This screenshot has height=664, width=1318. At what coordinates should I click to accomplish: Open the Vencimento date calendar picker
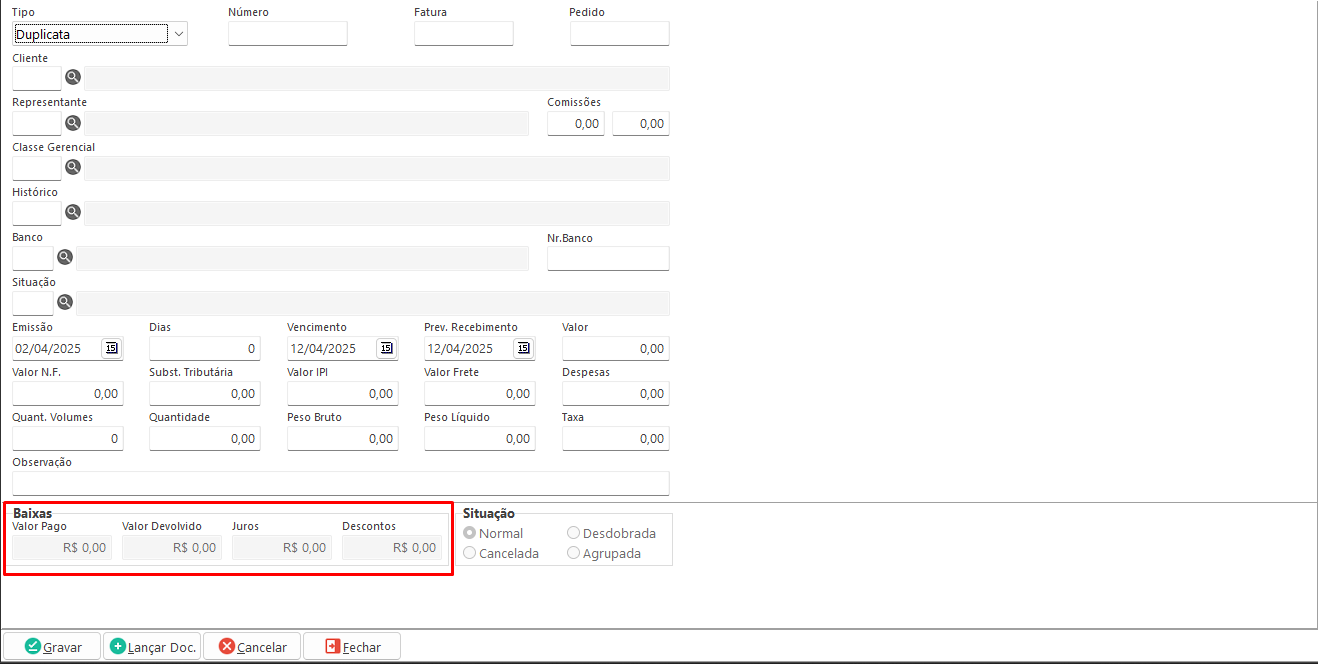pos(386,348)
